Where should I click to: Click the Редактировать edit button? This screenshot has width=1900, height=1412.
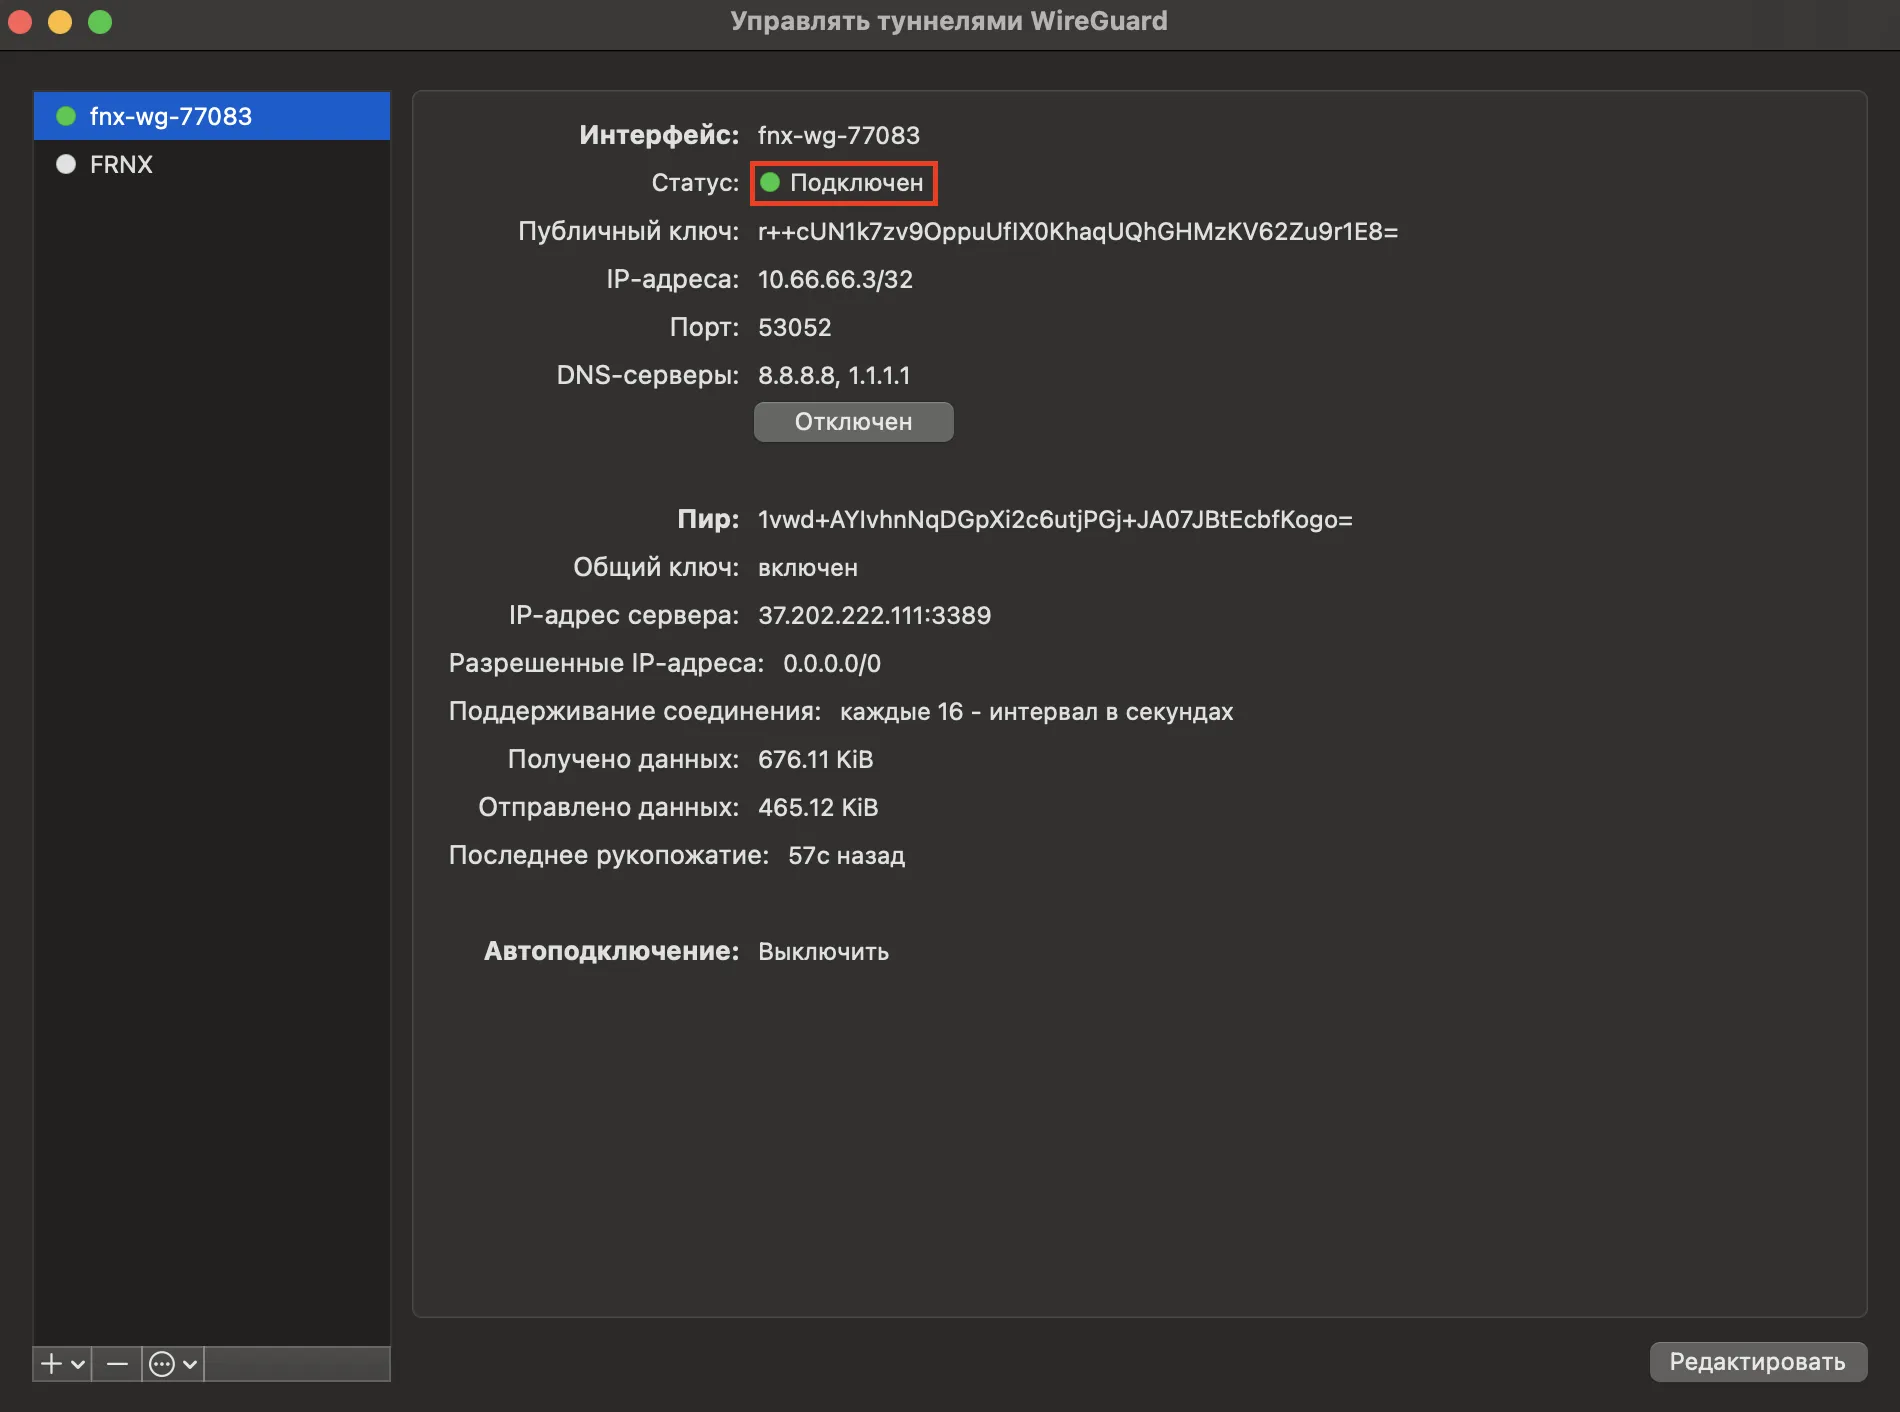tap(1757, 1362)
